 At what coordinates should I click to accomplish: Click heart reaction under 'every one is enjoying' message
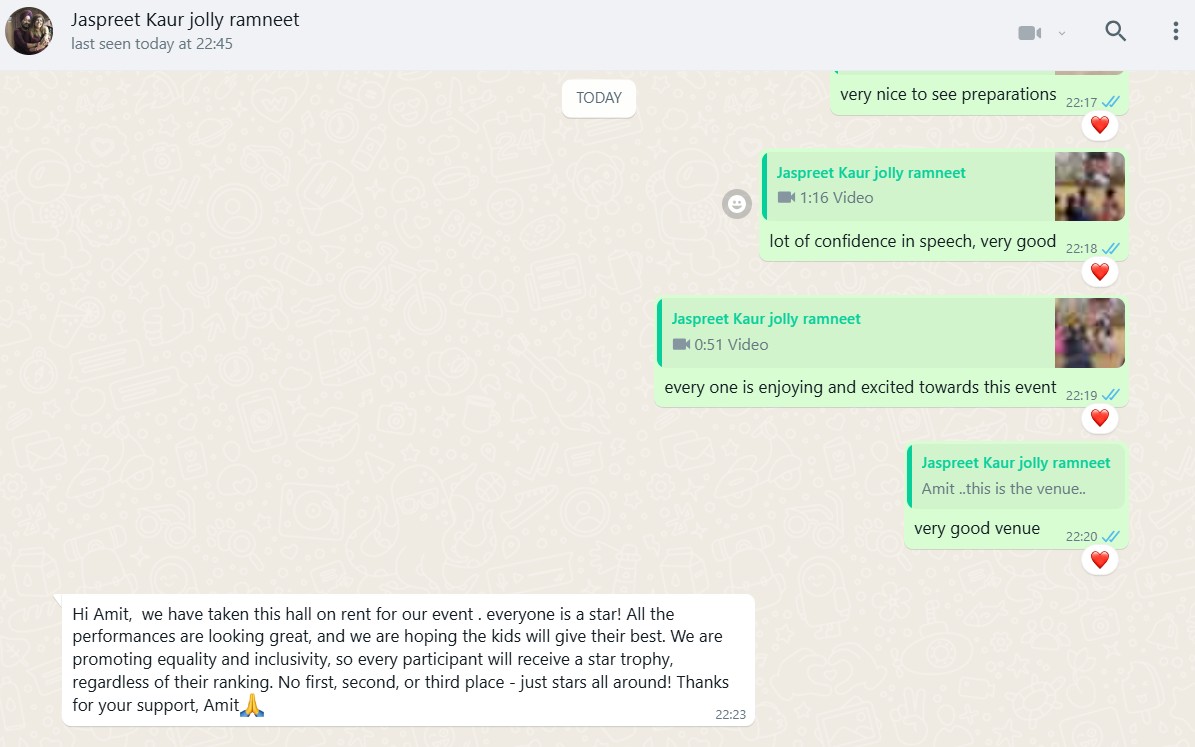[1100, 418]
